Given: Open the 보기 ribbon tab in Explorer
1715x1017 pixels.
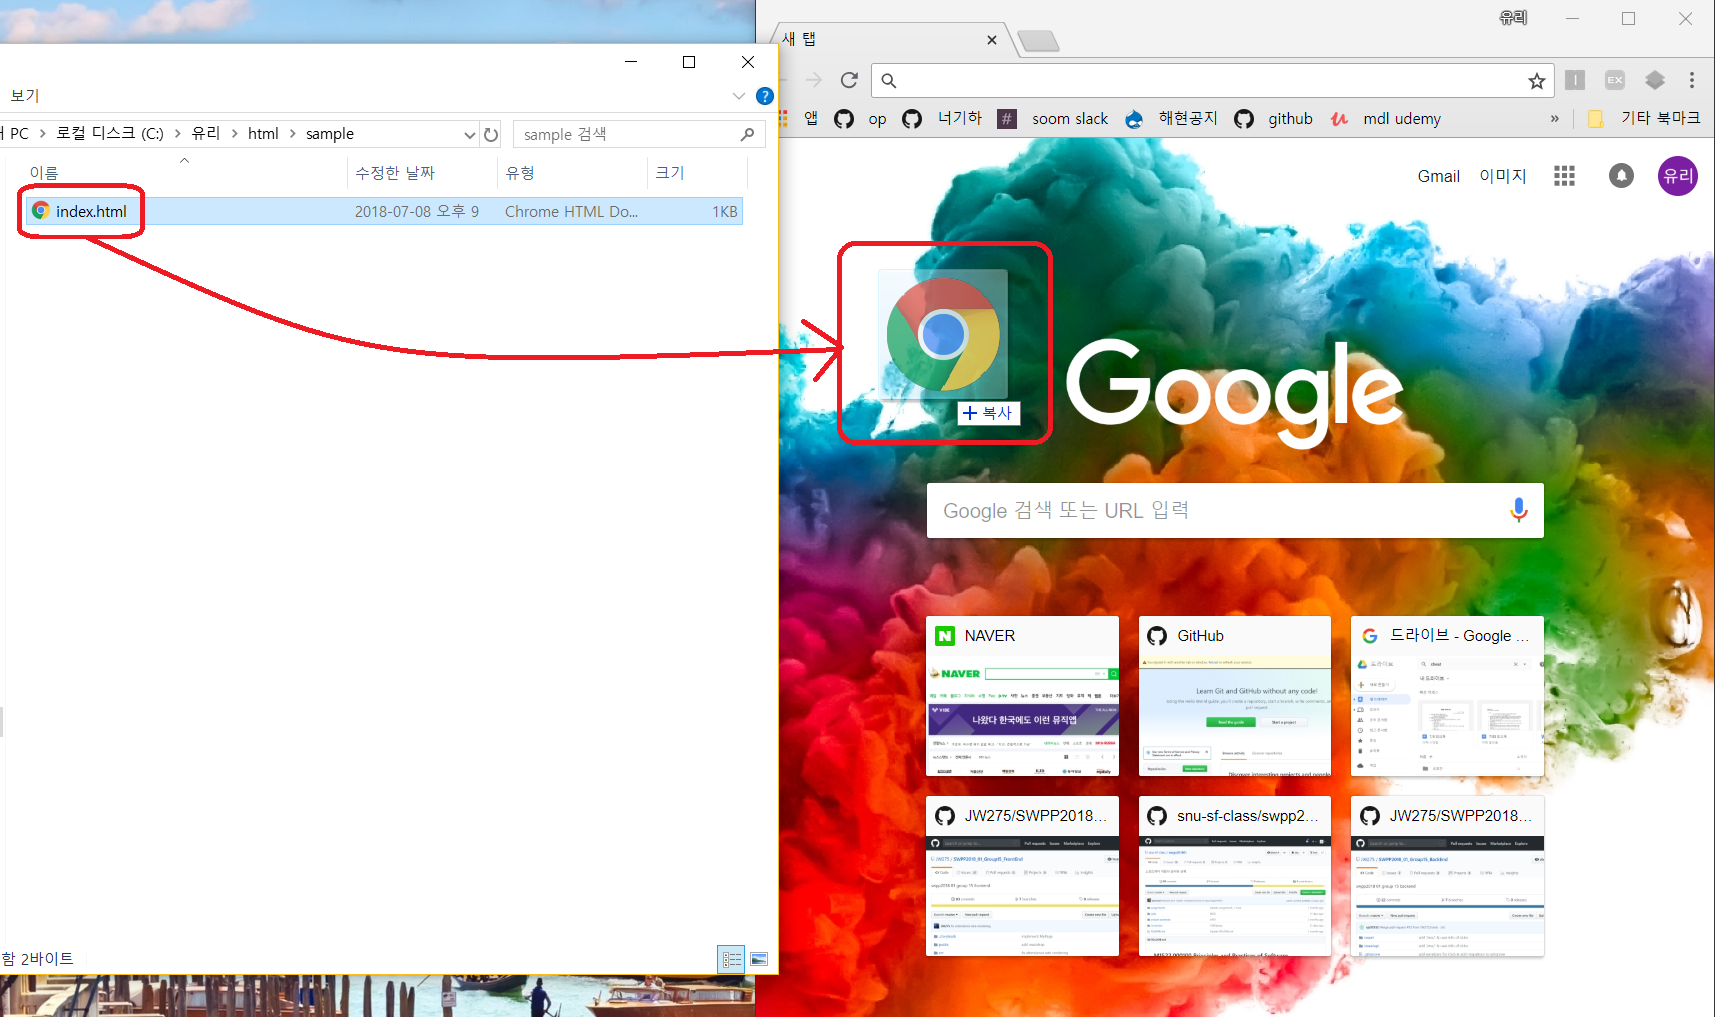Looking at the screenshot, I should click(25, 95).
